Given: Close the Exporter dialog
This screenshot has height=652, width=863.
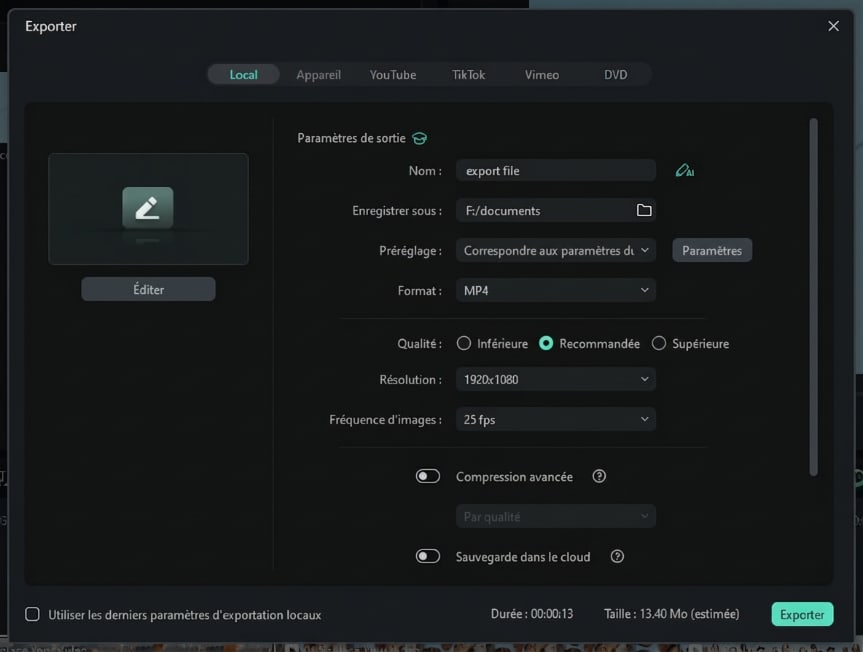Looking at the screenshot, I should coord(833,26).
